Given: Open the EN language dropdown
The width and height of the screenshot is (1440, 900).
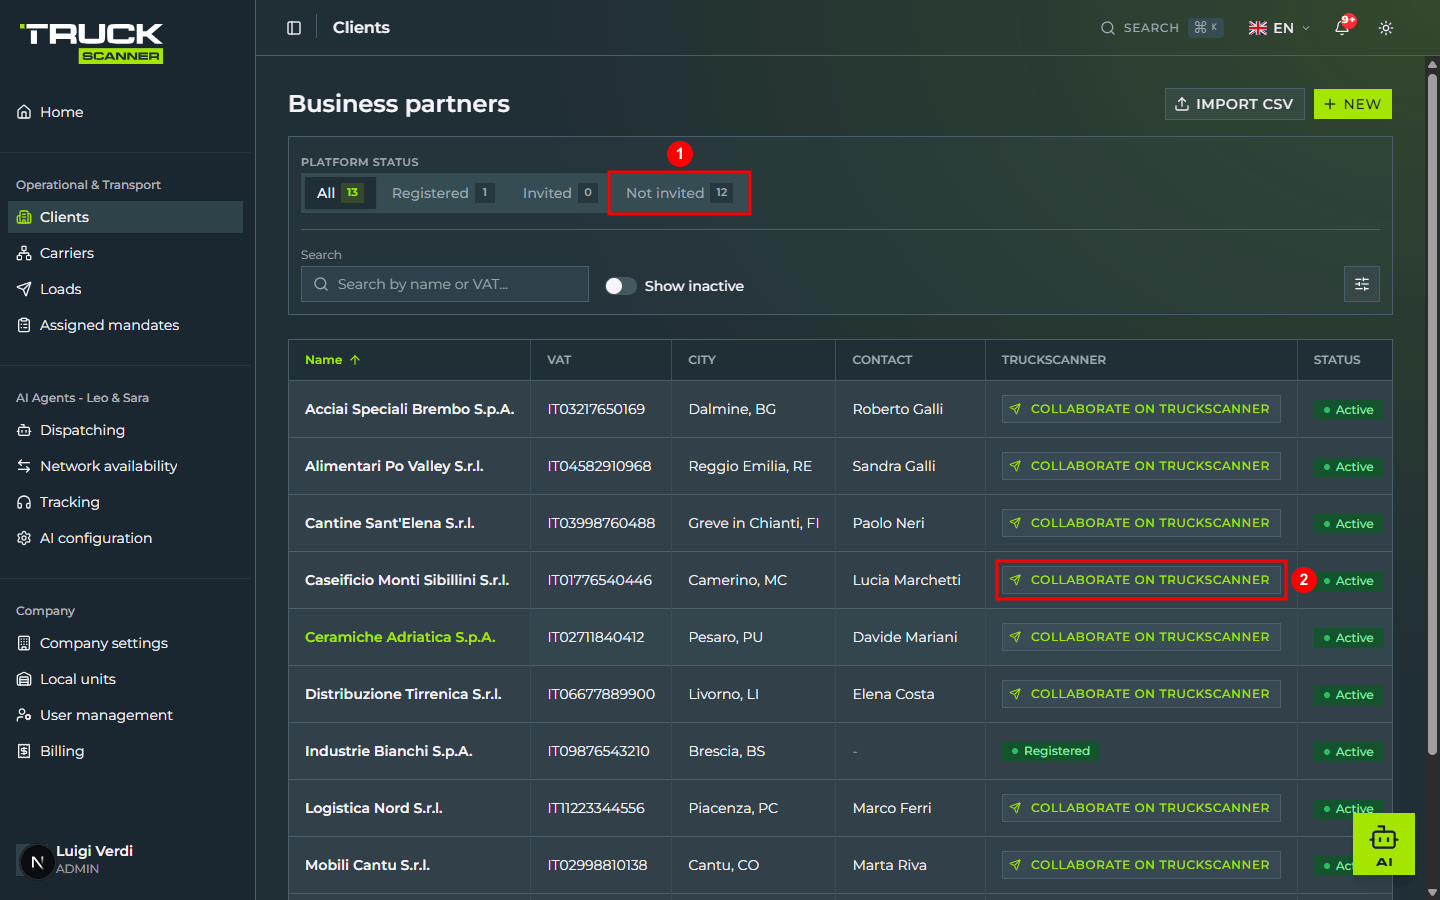Looking at the screenshot, I should (x=1279, y=28).
